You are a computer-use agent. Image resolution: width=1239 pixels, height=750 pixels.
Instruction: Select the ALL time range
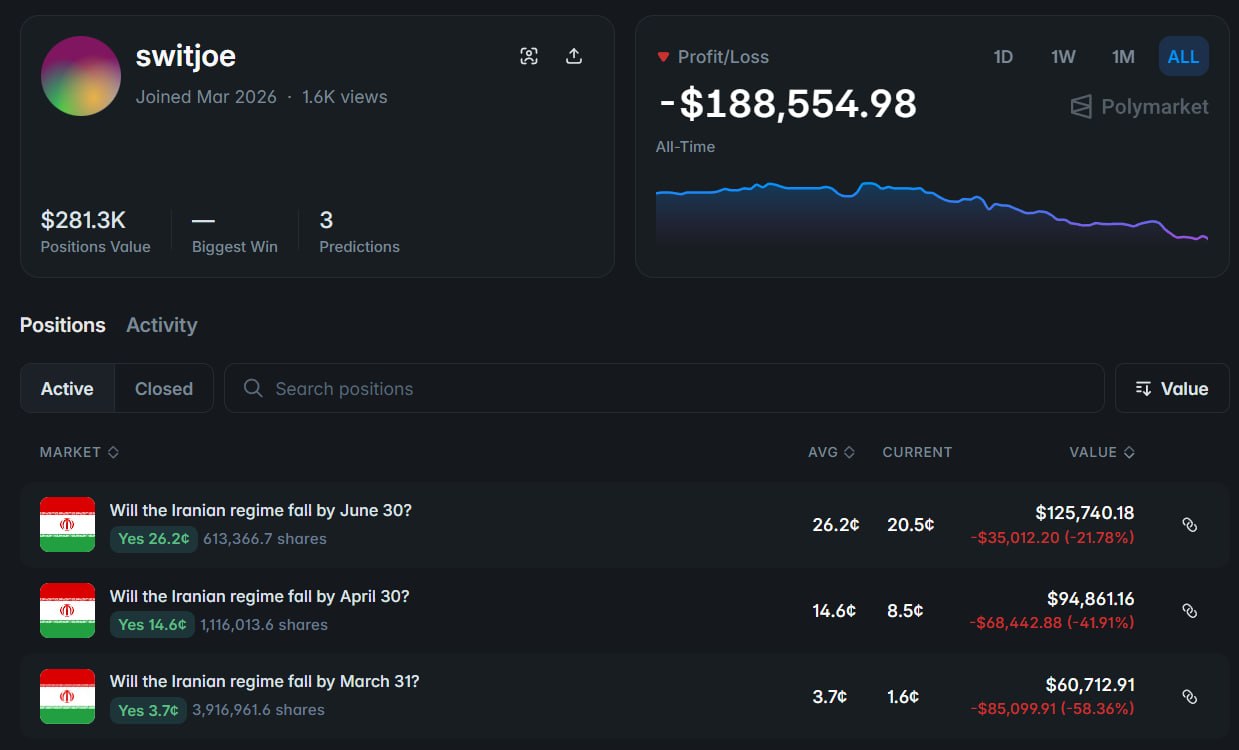pyautogui.click(x=1183, y=57)
